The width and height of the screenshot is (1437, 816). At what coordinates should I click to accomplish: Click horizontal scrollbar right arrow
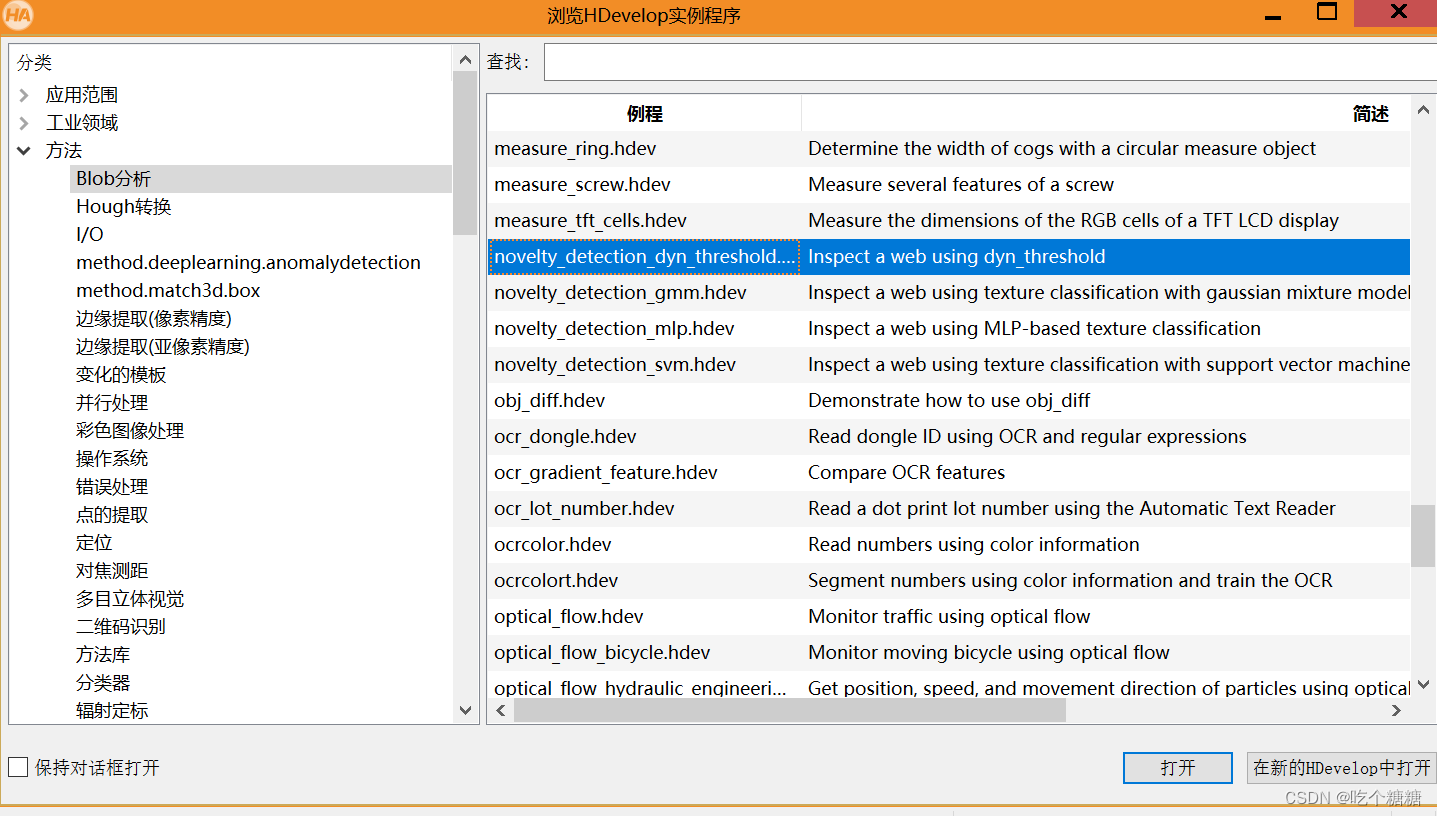click(x=1397, y=710)
